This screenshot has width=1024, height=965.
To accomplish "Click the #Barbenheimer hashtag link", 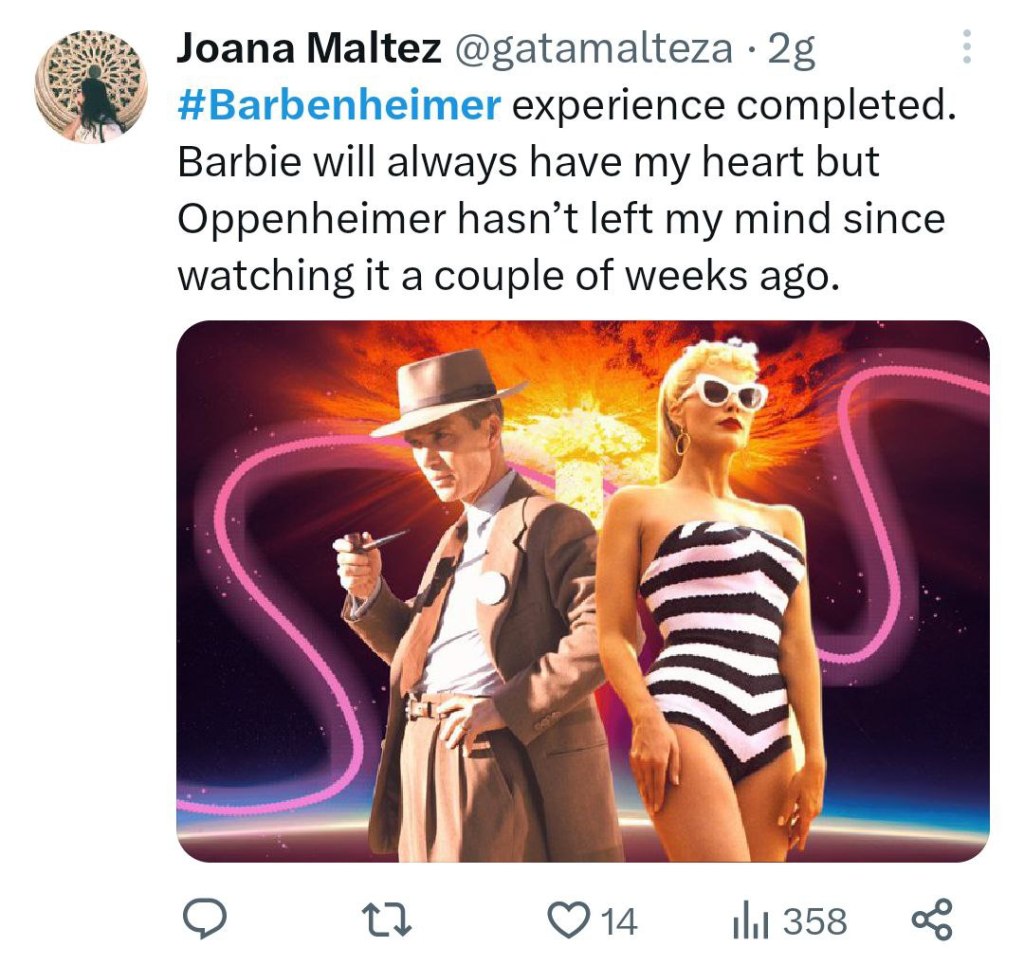I will 339,105.
